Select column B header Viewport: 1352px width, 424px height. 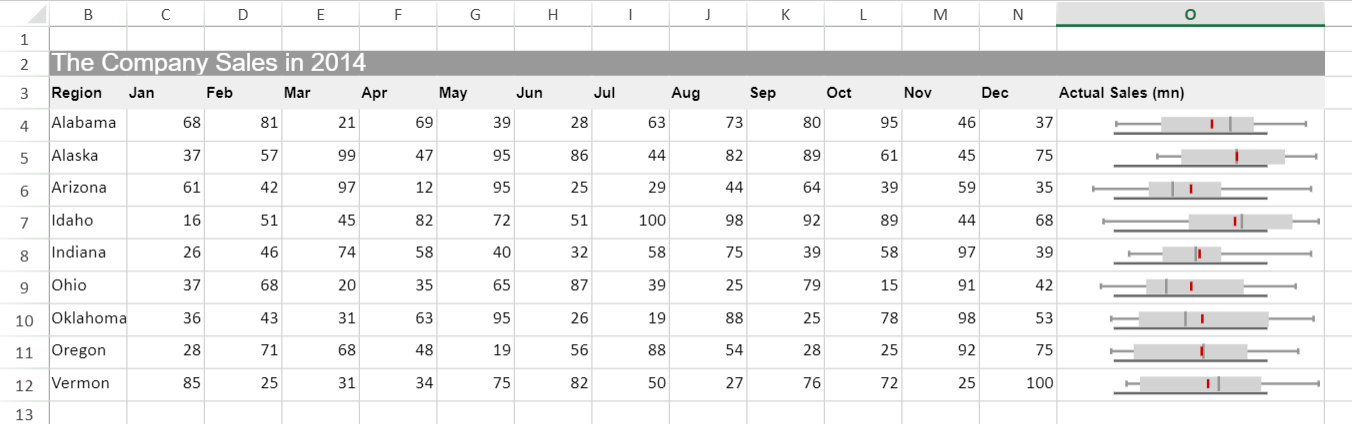(x=88, y=14)
